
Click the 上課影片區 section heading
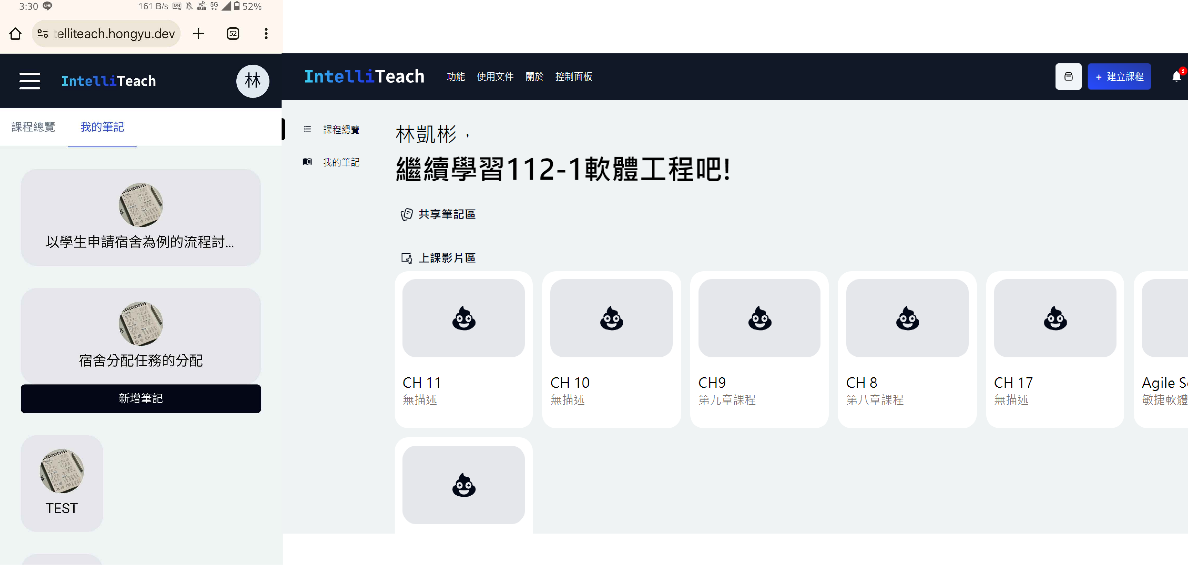[x=447, y=258]
